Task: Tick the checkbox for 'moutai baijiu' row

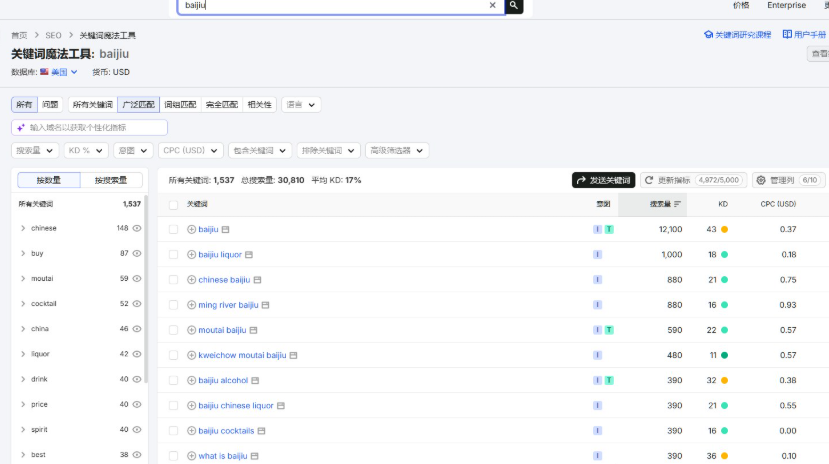Action: point(173,330)
